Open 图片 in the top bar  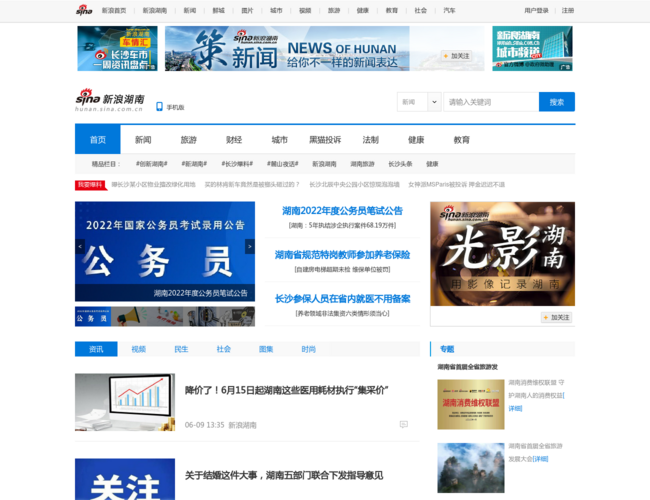click(247, 10)
